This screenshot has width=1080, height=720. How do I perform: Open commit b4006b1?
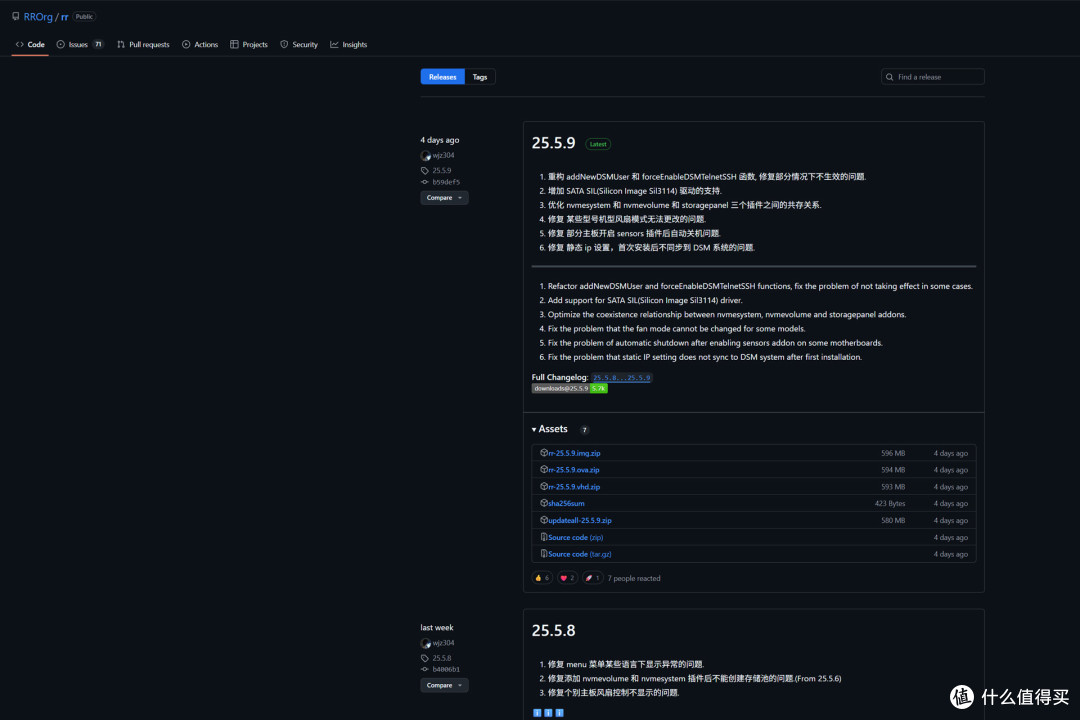pyautogui.click(x=446, y=669)
